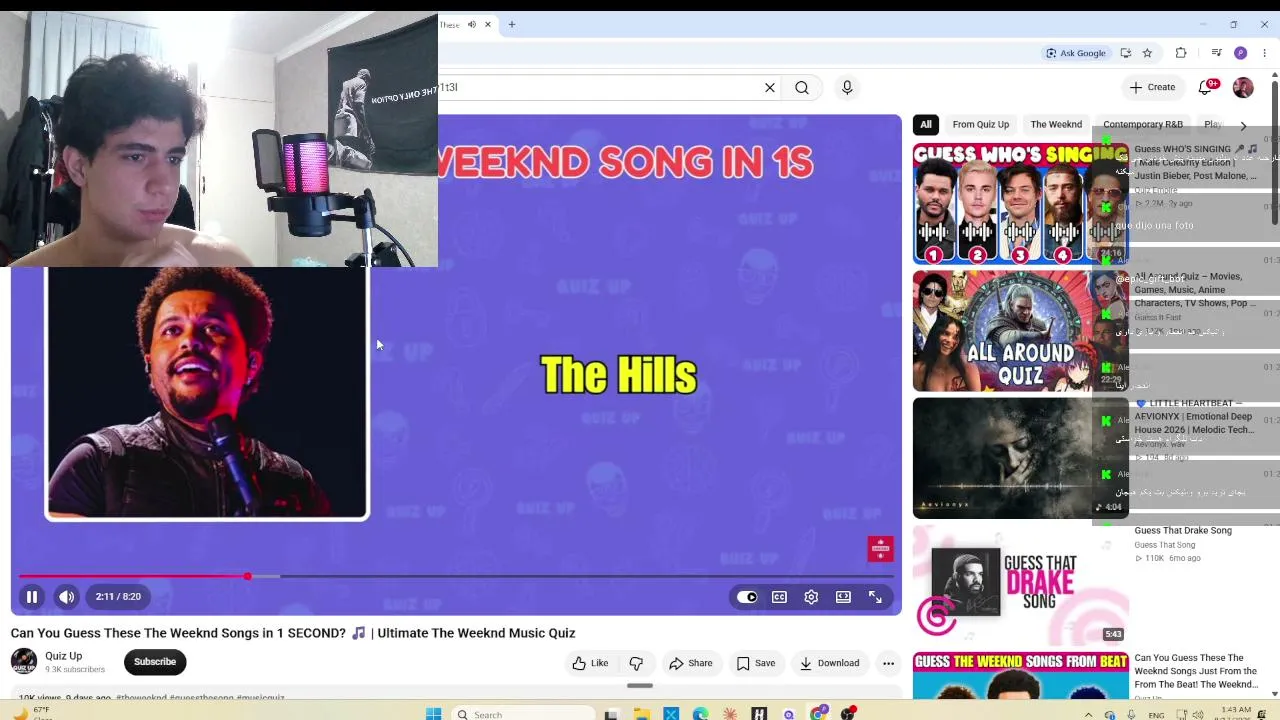This screenshot has width=1280, height=720.
Task: Start voice search with microphone
Action: click(x=847, y=88)
